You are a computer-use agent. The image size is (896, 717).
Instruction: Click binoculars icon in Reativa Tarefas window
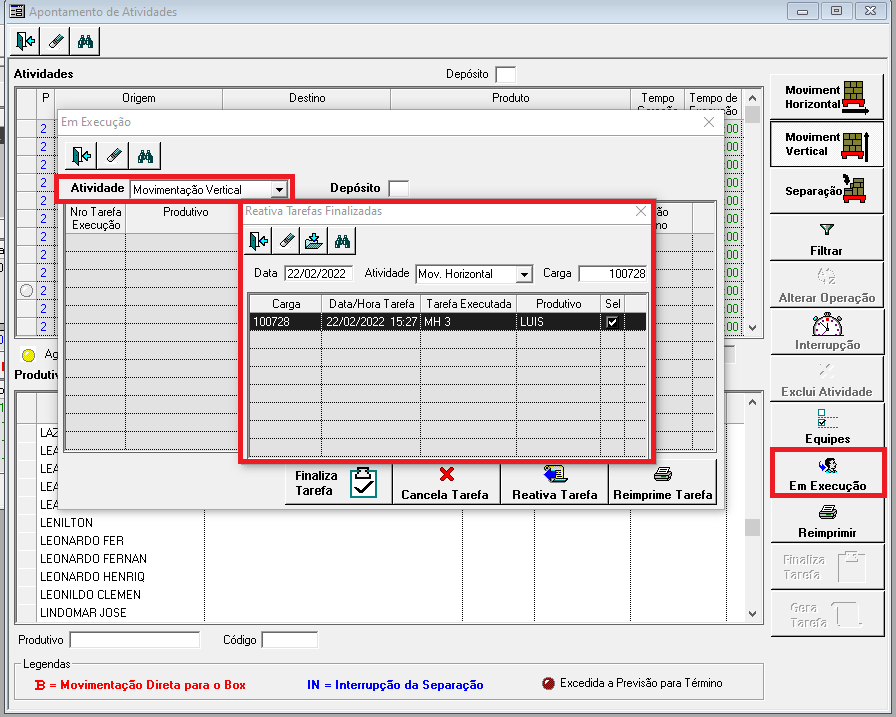342,241
